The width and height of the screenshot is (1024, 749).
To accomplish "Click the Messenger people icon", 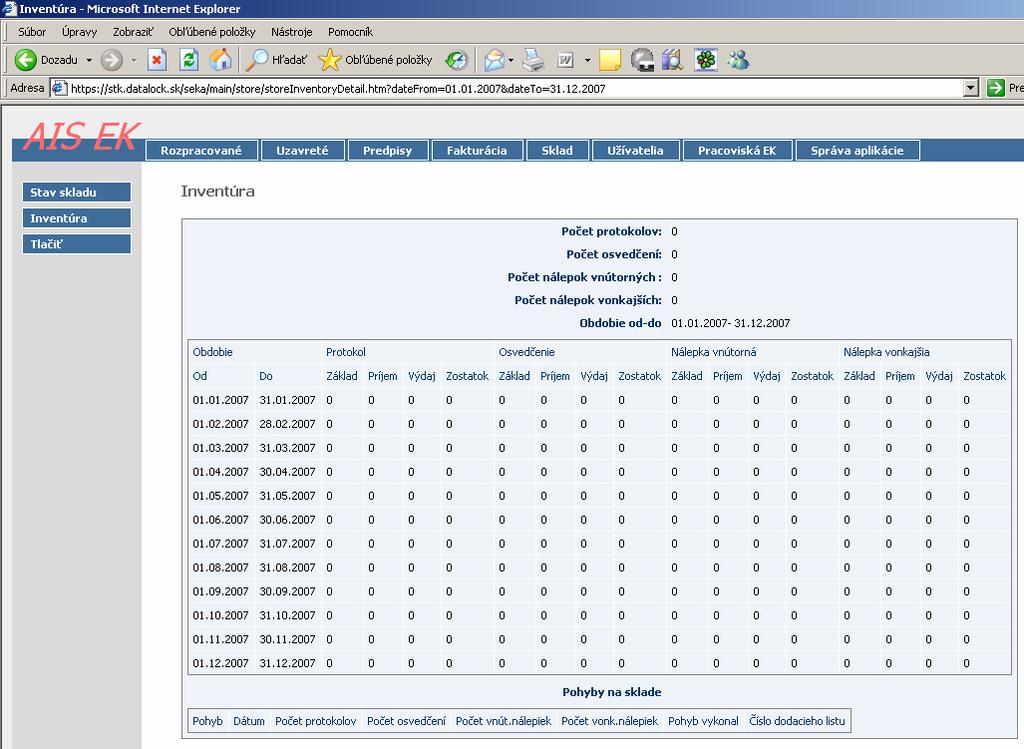I will click(739, 60).
